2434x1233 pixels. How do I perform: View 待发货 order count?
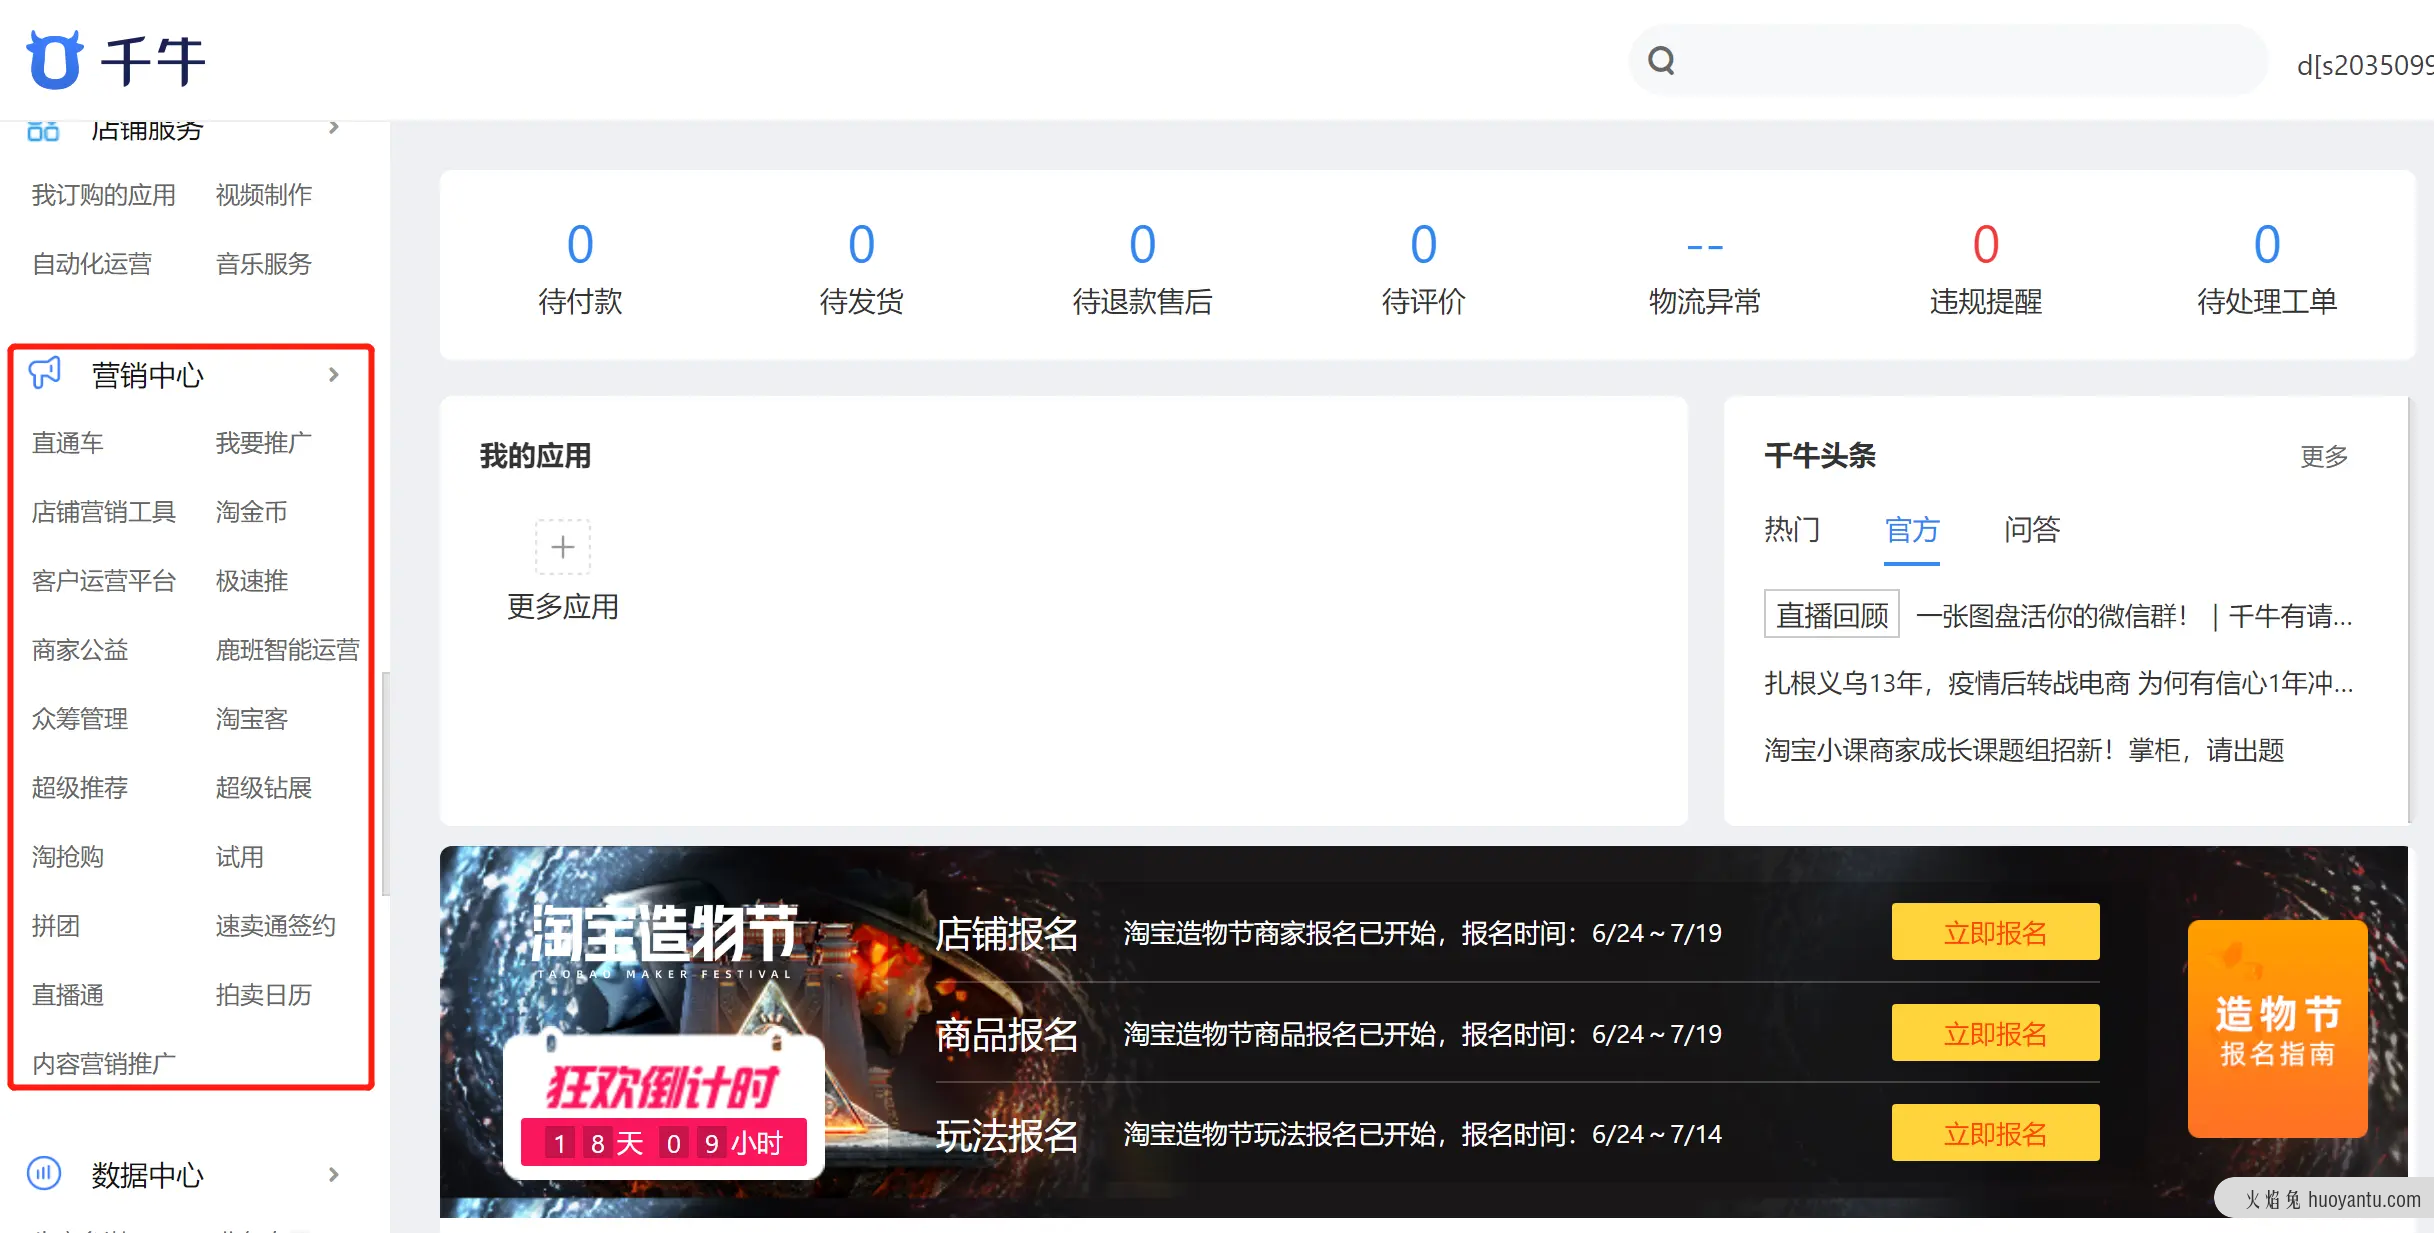point(861,269)
